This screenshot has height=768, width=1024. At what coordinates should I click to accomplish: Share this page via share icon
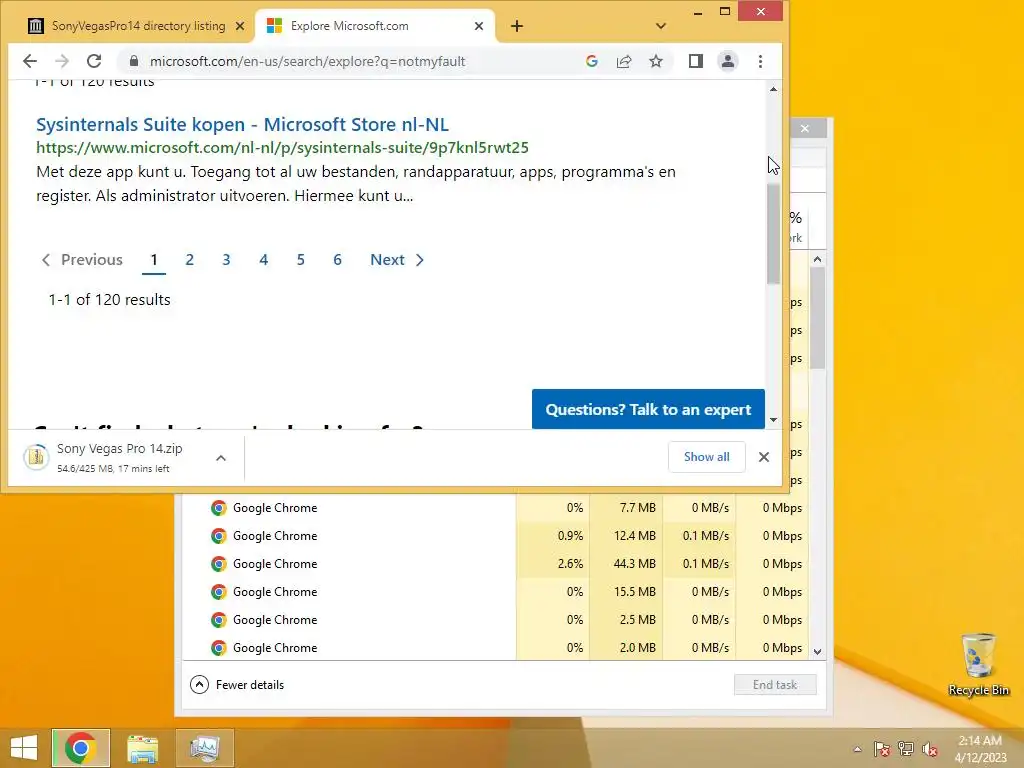[624, 61]
